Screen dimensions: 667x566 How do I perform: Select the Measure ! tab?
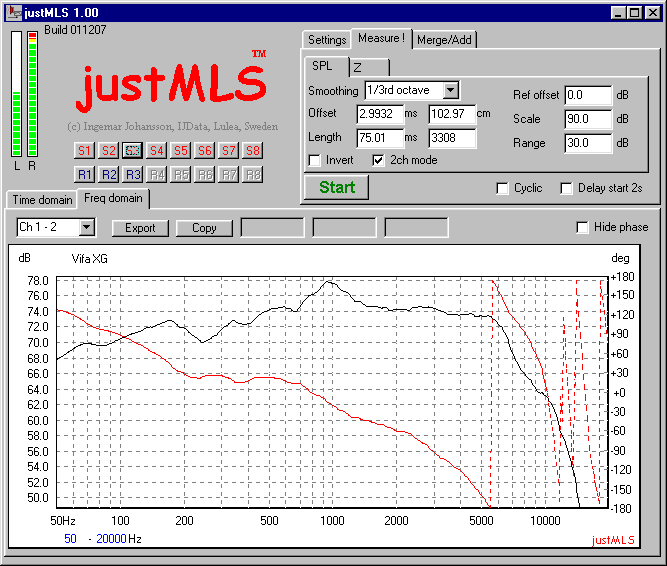(x=381, y=38)
